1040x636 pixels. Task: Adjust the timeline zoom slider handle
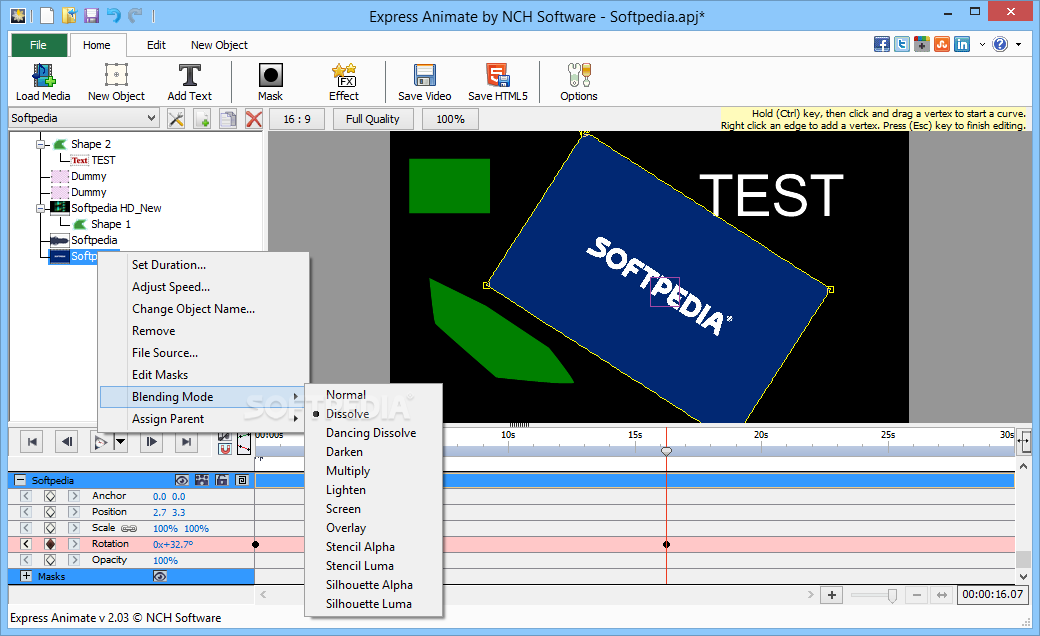coord(892,596)
